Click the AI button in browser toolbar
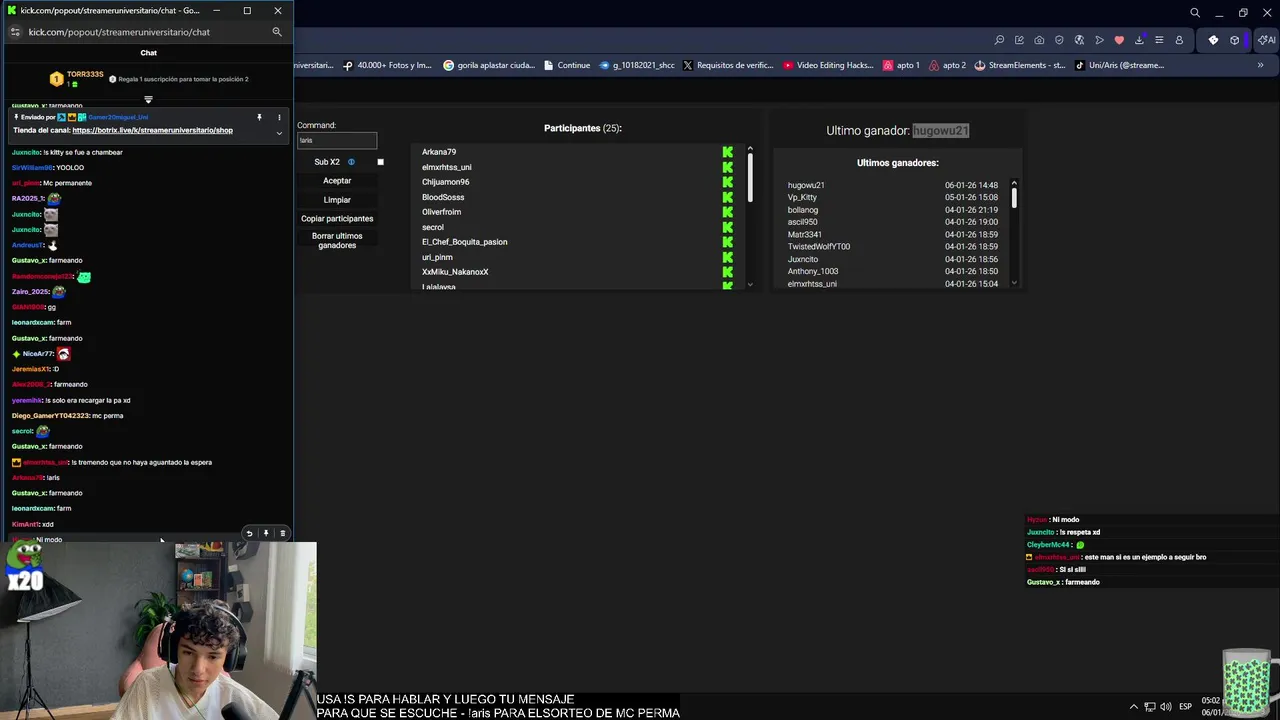Screen dimensions: 1280x720 point(1267,40)
